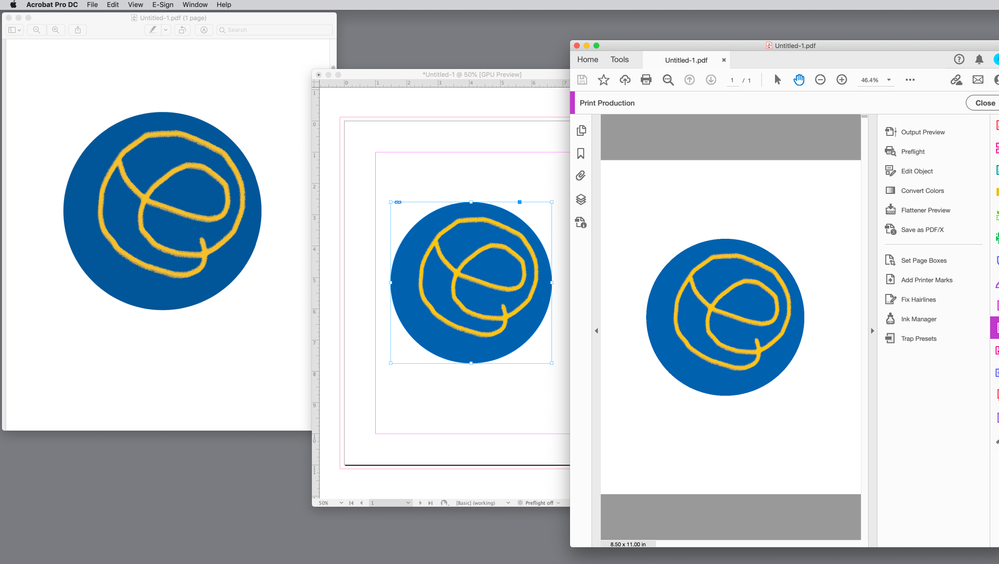Open Acrobat help question mark

click(959, 59)
